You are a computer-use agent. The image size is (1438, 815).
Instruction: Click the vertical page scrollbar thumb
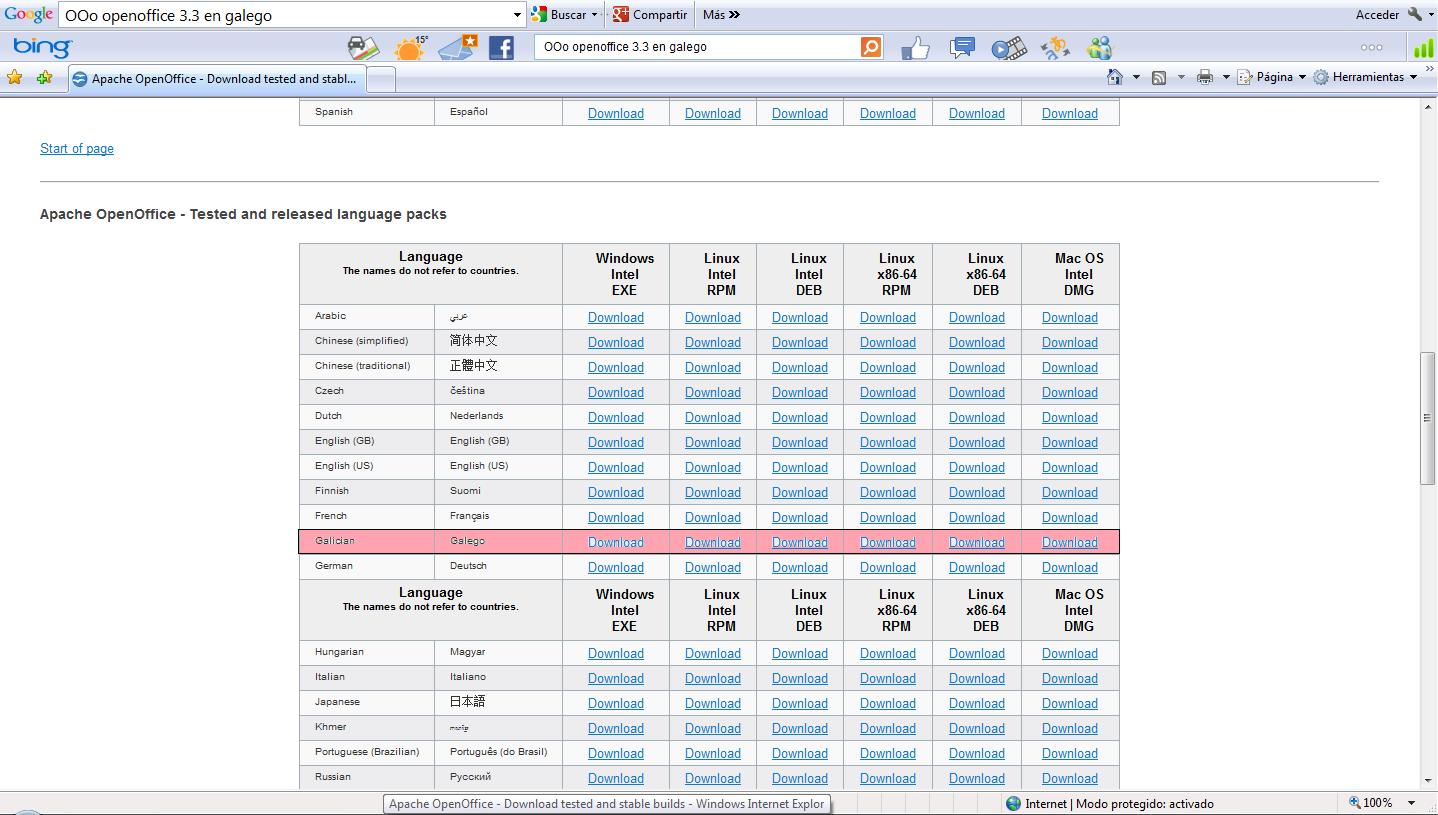(x=1428, y=418)
